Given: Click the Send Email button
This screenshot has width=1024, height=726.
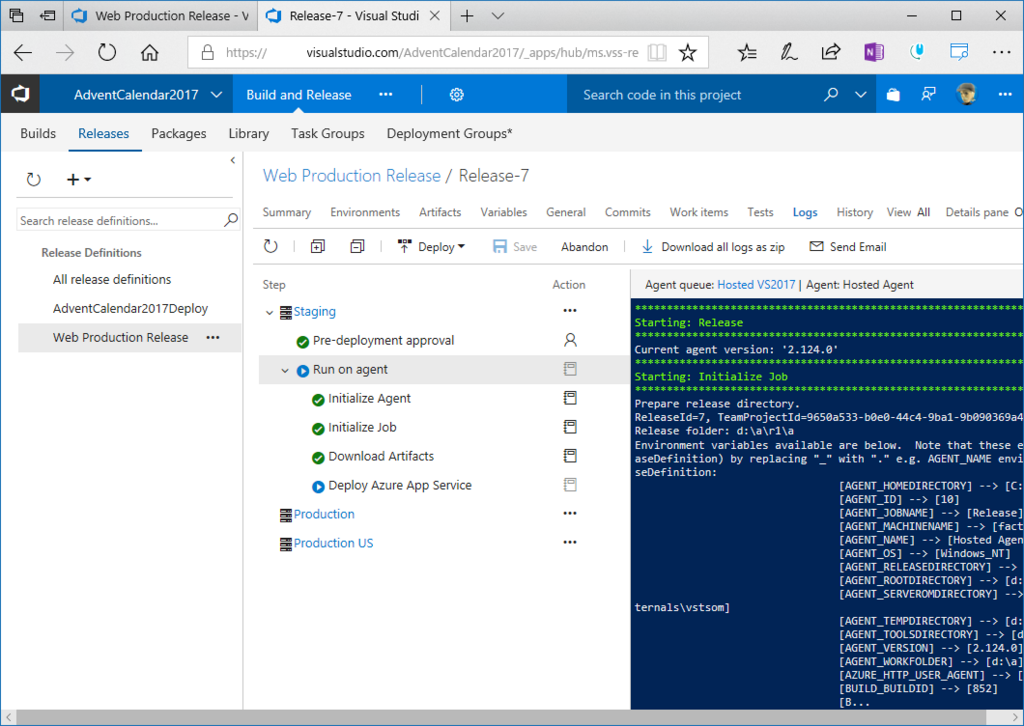Looking at the screenshot, I should (x=848, y=247).
